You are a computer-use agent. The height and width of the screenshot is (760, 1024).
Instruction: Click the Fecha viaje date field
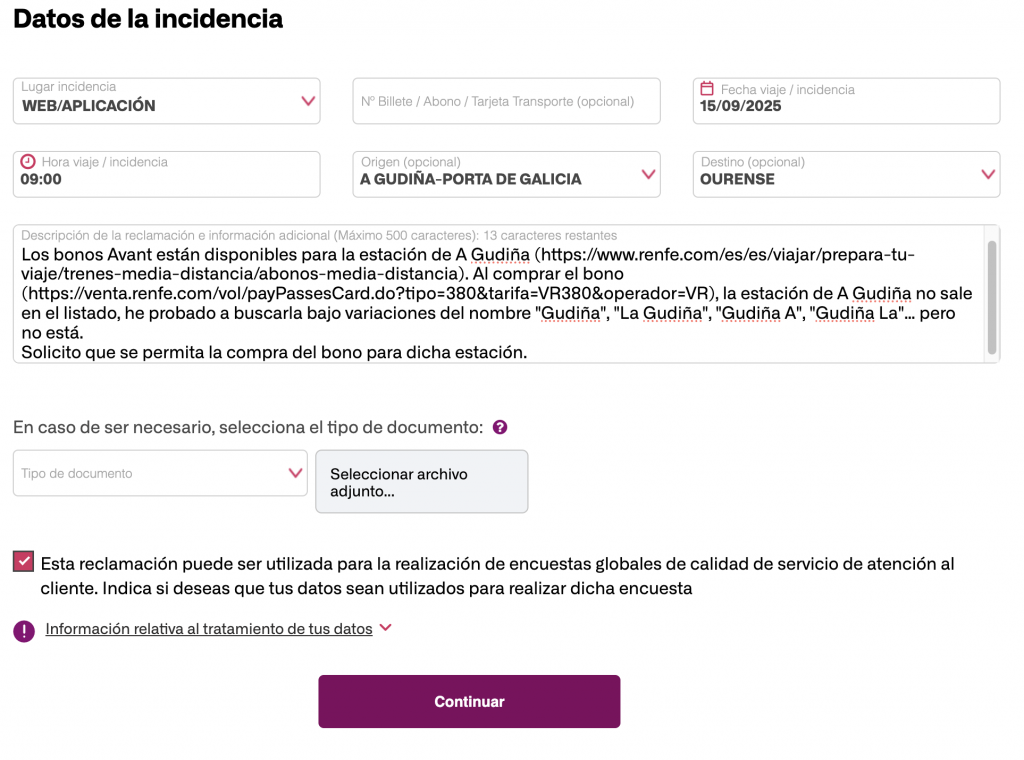[846, 106]
